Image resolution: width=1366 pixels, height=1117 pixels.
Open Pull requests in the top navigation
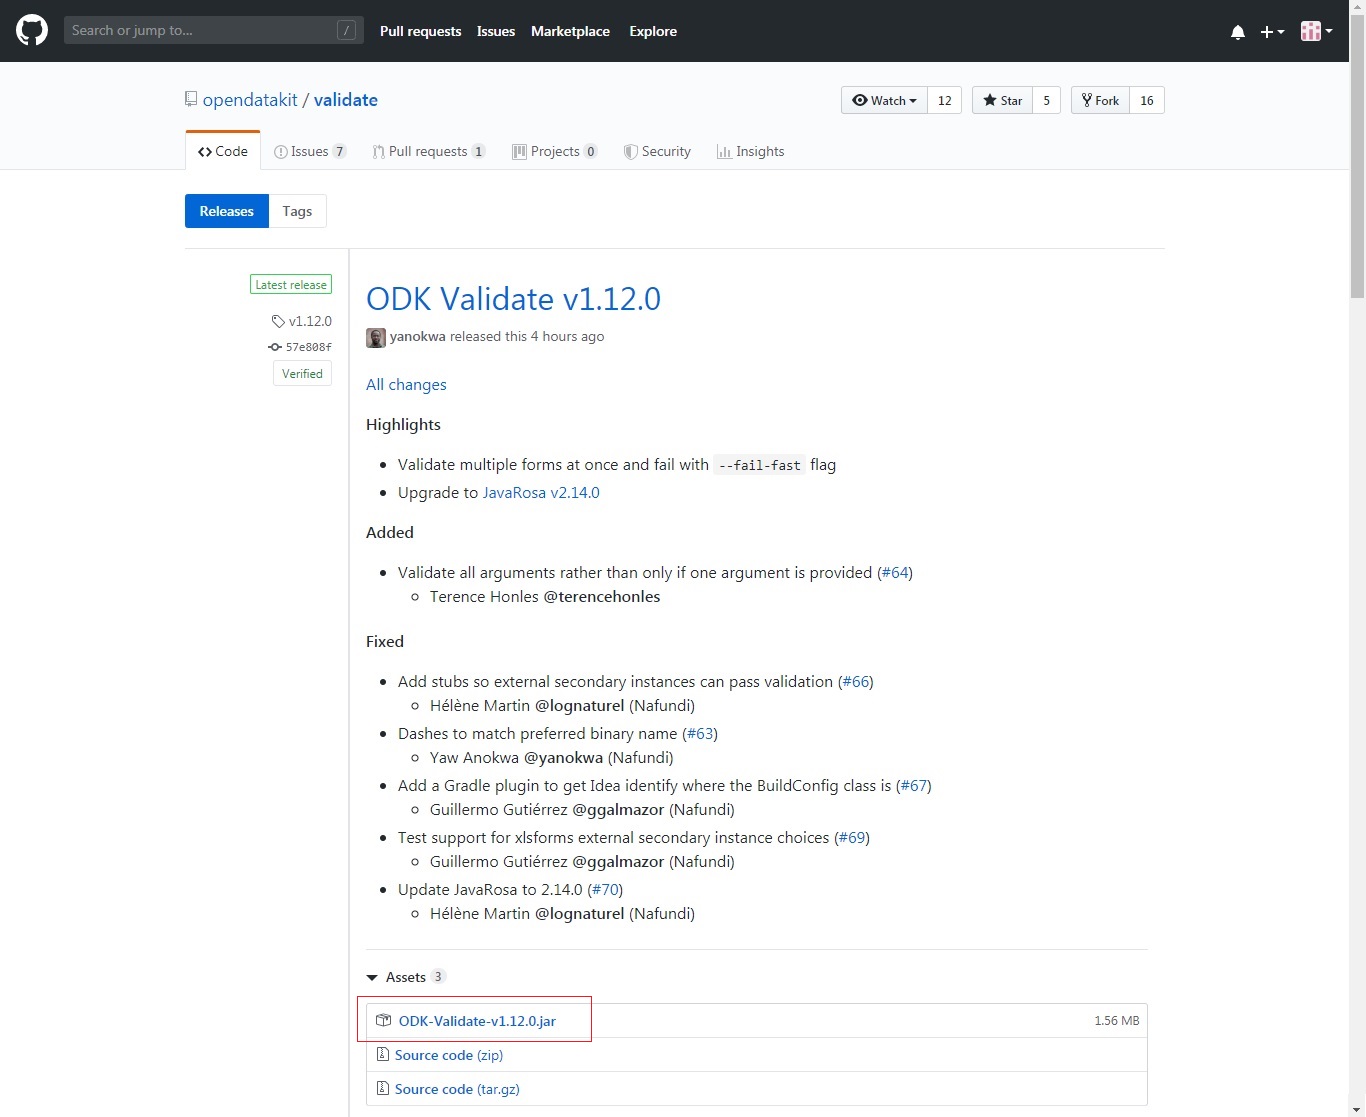(x=420, y=31)
